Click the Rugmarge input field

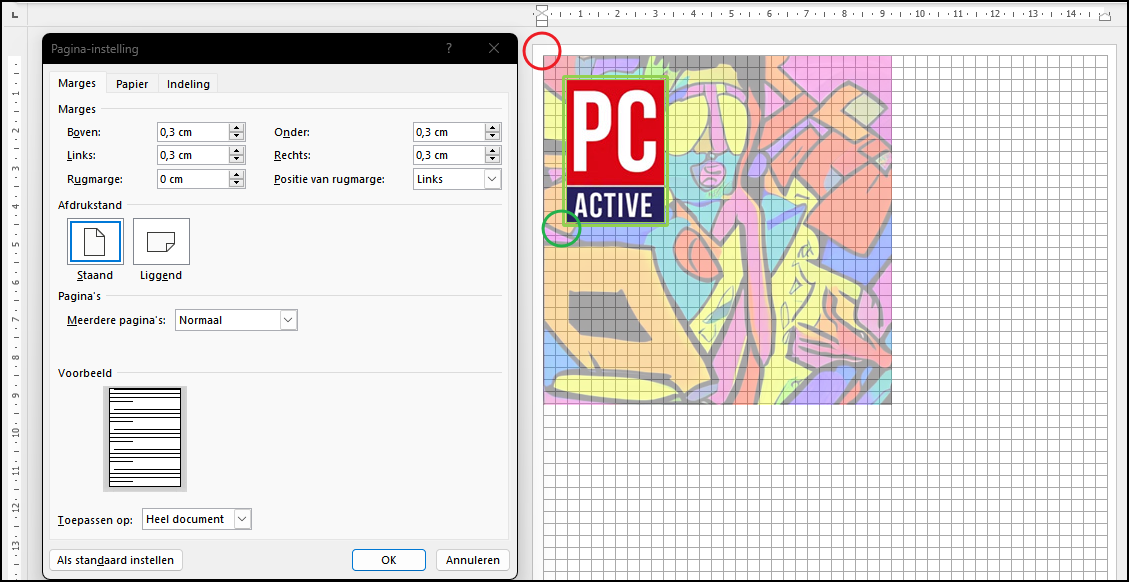click(x=193, y=179)
